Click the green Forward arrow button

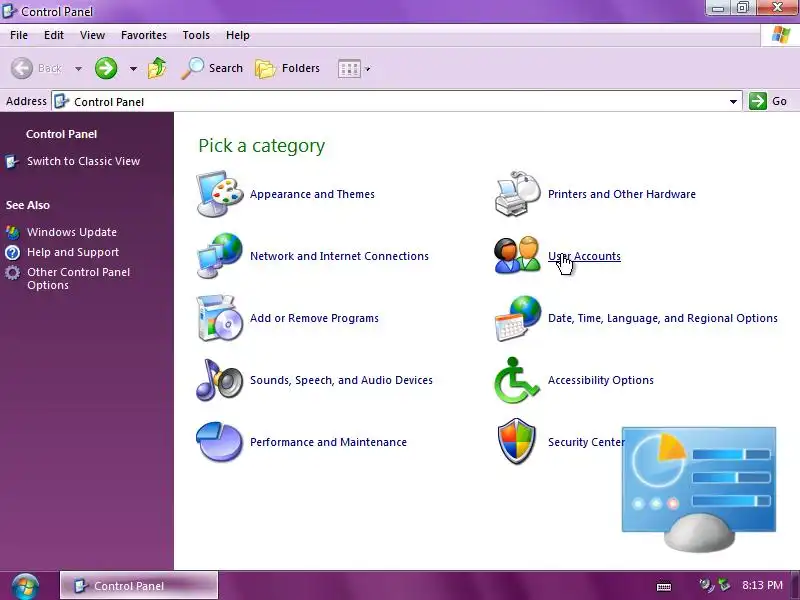[x=106, y=68]
